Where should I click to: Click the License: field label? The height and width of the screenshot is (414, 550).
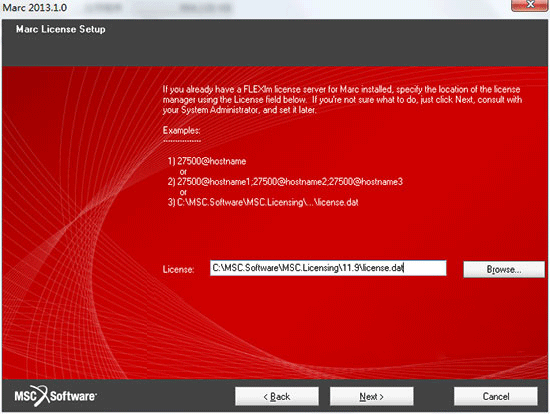(x=178, y=269)
